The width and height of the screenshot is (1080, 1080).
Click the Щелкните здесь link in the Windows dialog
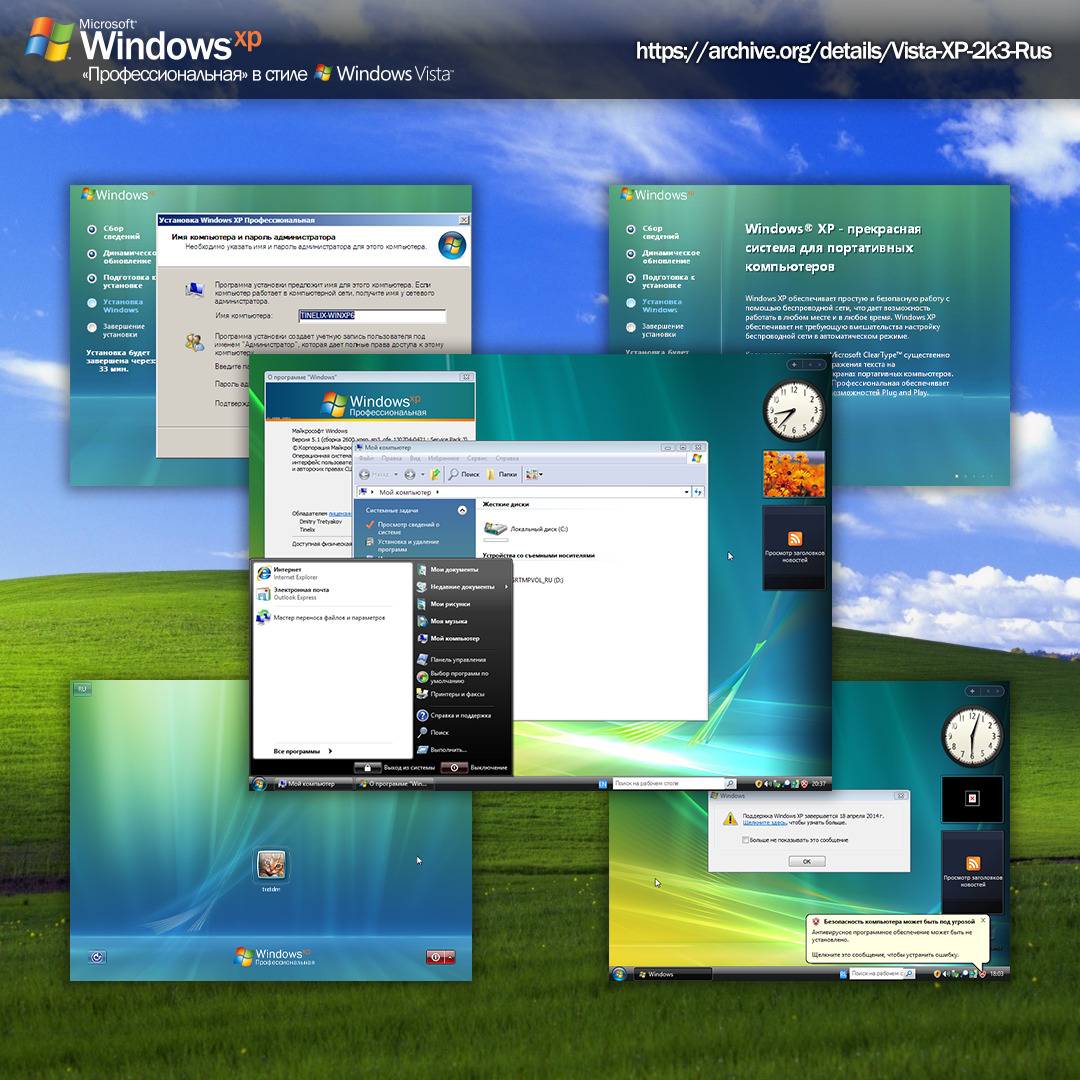(765, 822)
